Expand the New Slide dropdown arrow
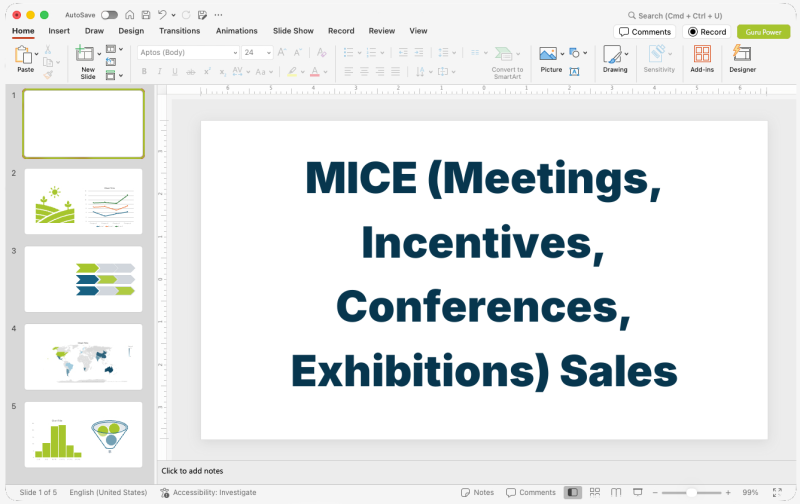 click(99, 54)
